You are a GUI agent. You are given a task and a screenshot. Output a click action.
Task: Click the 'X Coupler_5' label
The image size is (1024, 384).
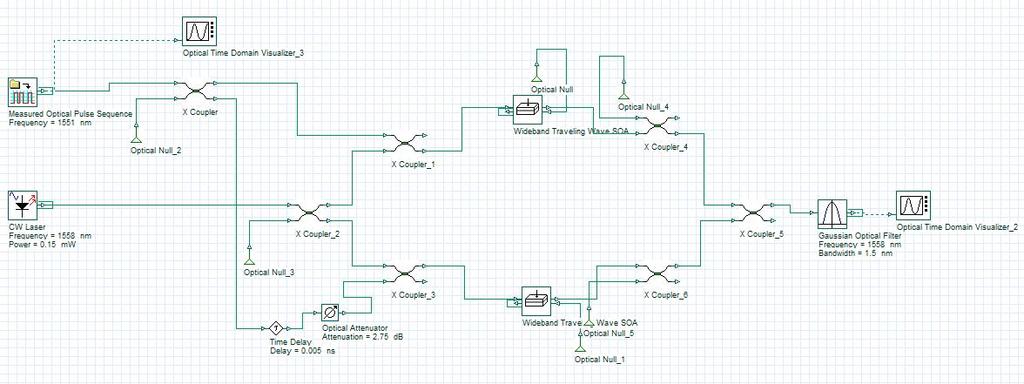(762, 233)
